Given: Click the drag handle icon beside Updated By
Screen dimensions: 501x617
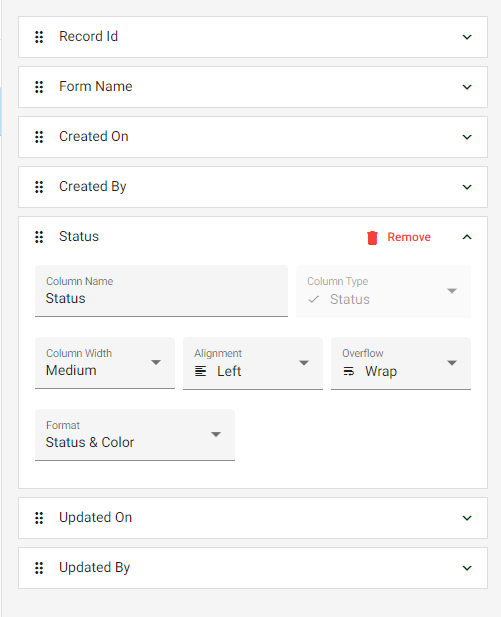Looking at the screenshot, I should tap(39, 568).
